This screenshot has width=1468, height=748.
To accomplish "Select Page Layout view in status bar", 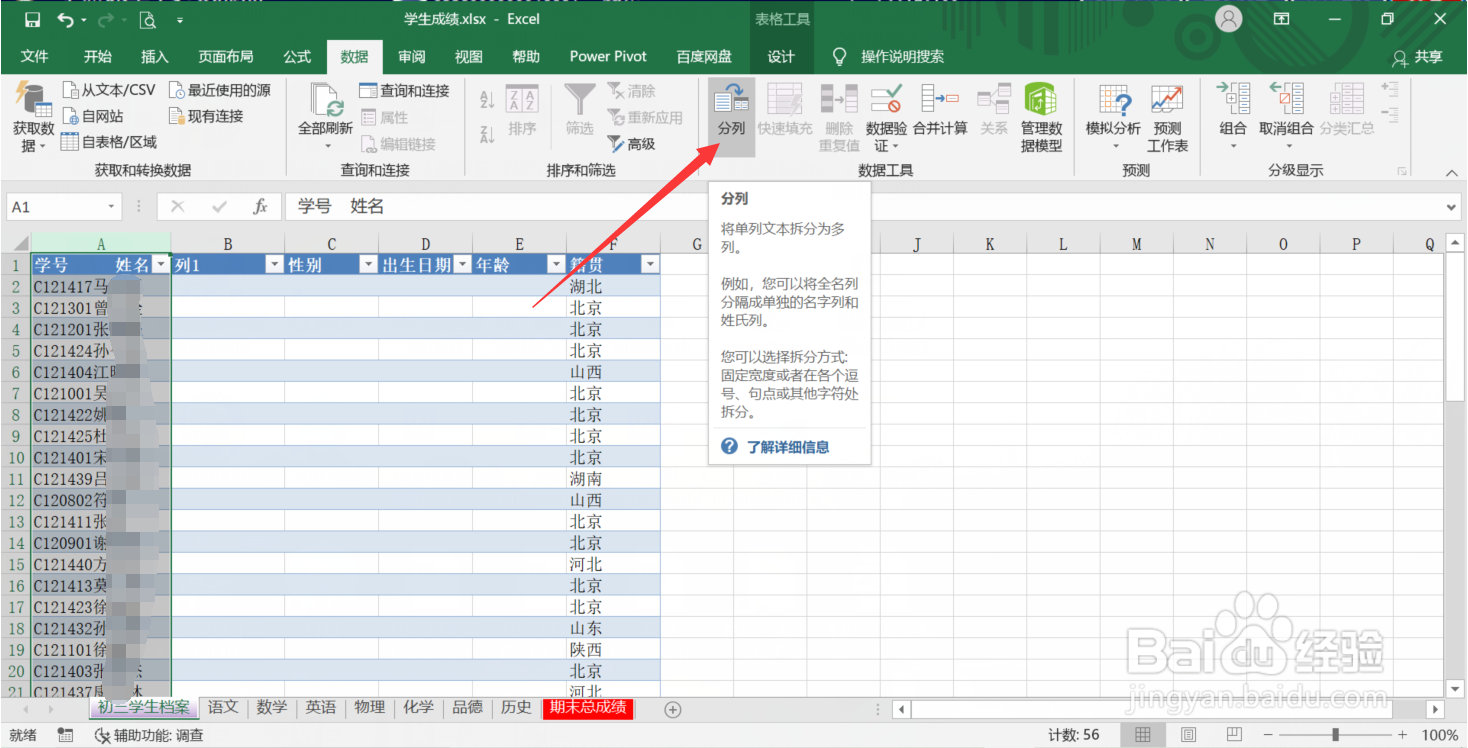I will tap(1188, 735).
